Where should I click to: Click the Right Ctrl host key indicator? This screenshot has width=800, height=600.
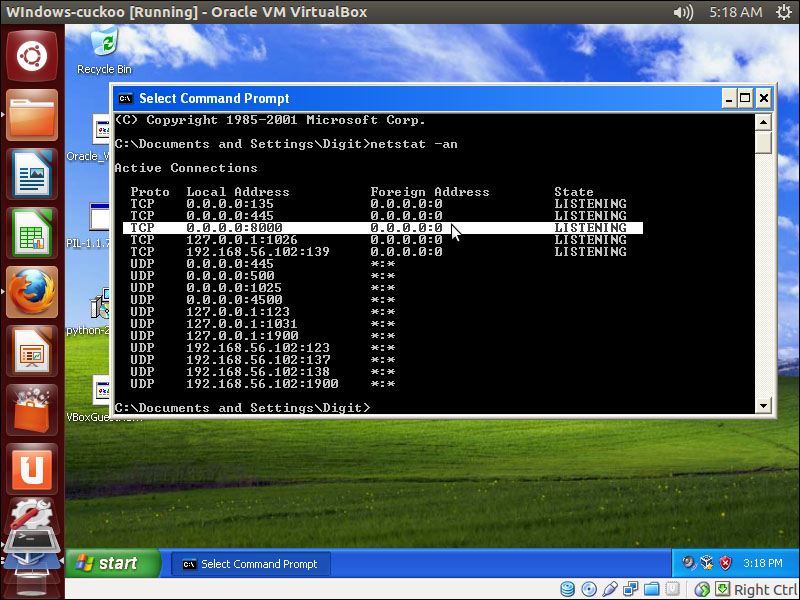(x=764, y=590)
